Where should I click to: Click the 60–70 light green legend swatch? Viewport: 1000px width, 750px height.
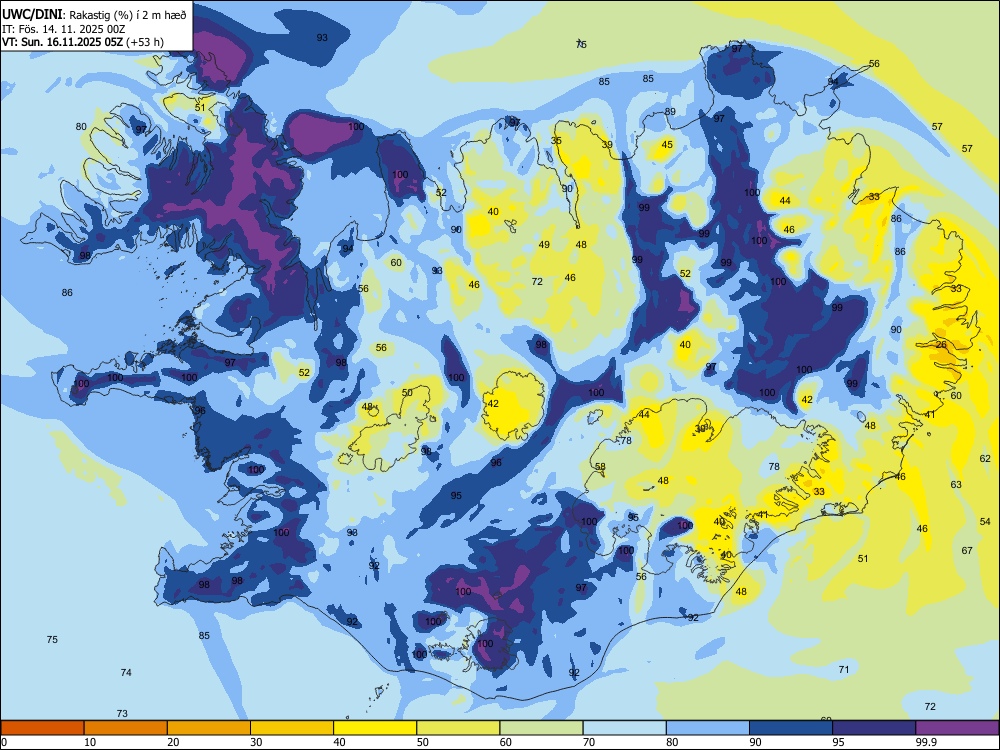[541, 728]
